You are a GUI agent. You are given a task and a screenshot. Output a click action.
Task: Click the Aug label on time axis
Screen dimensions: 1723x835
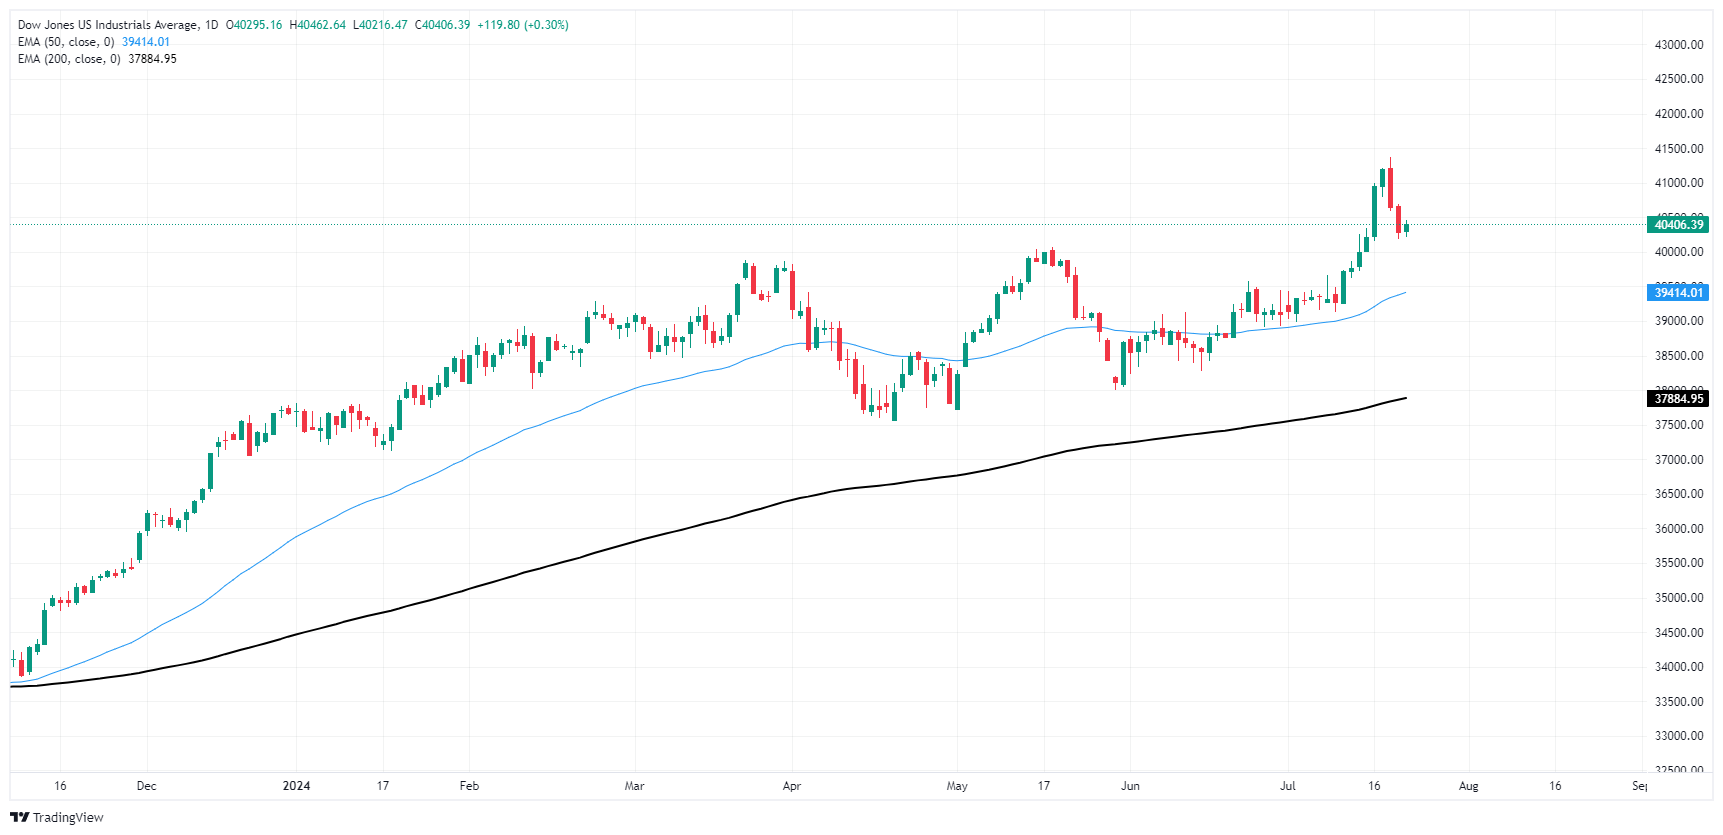[1468, 786]
